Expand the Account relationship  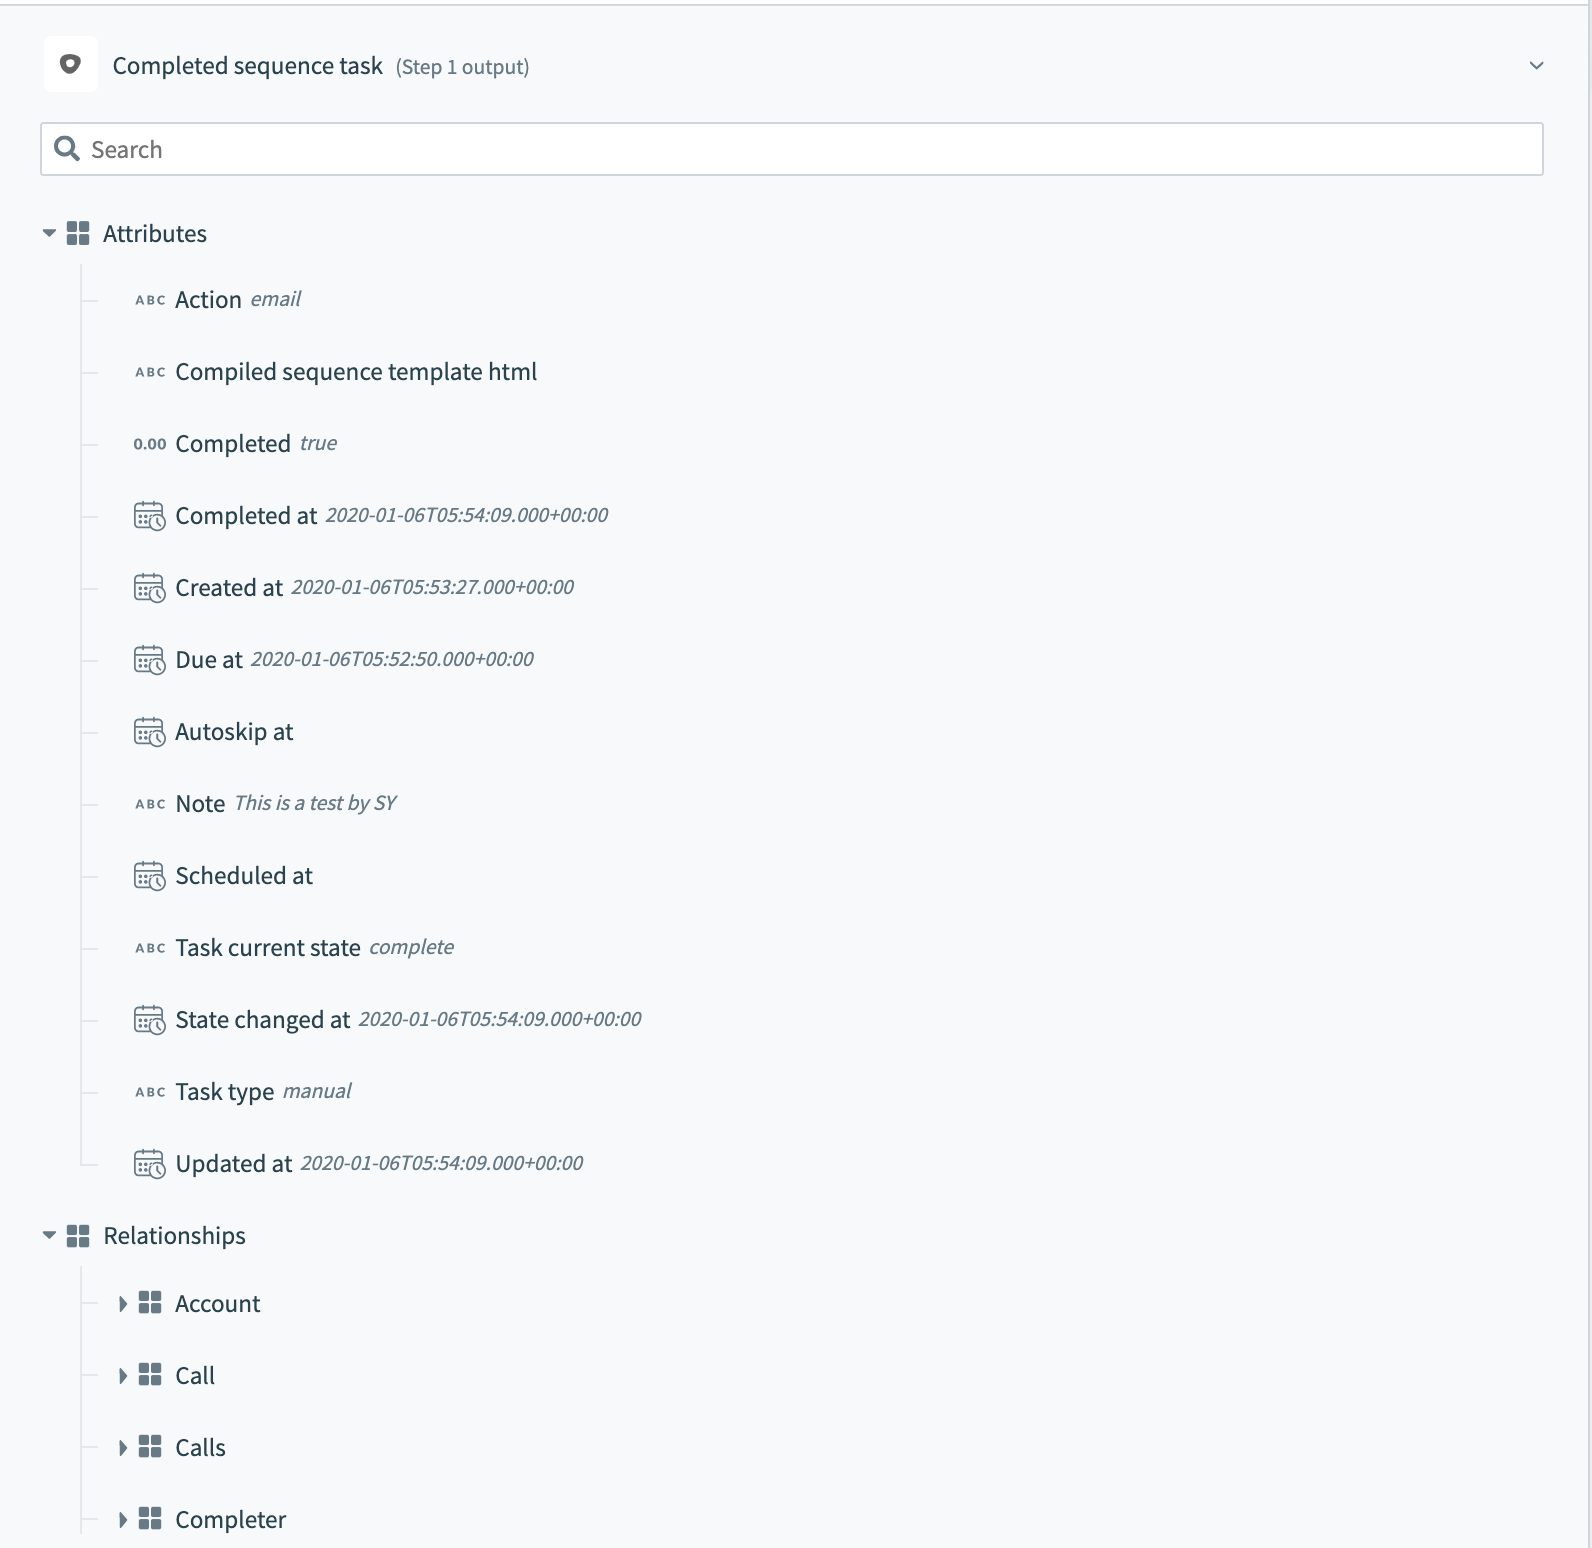[x=123, y=1303]
